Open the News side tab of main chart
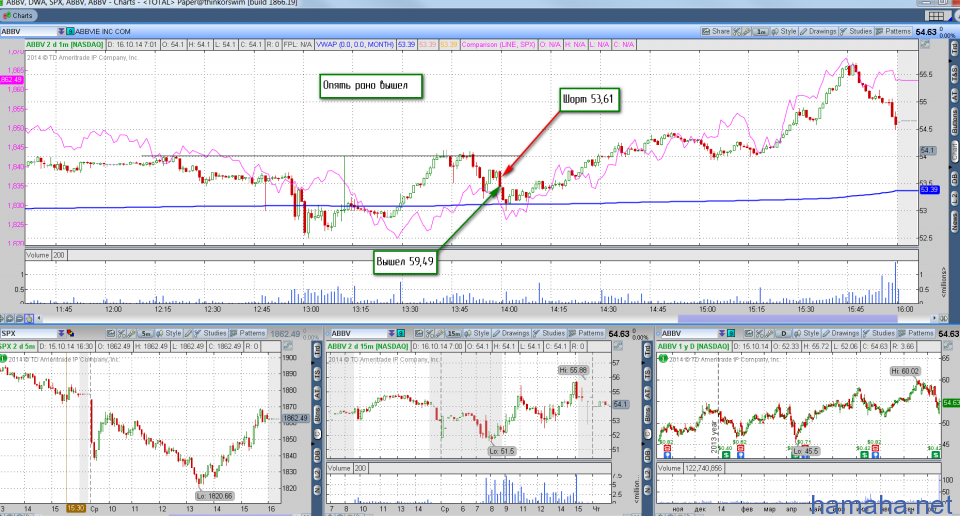 click(x=954, y=222)
